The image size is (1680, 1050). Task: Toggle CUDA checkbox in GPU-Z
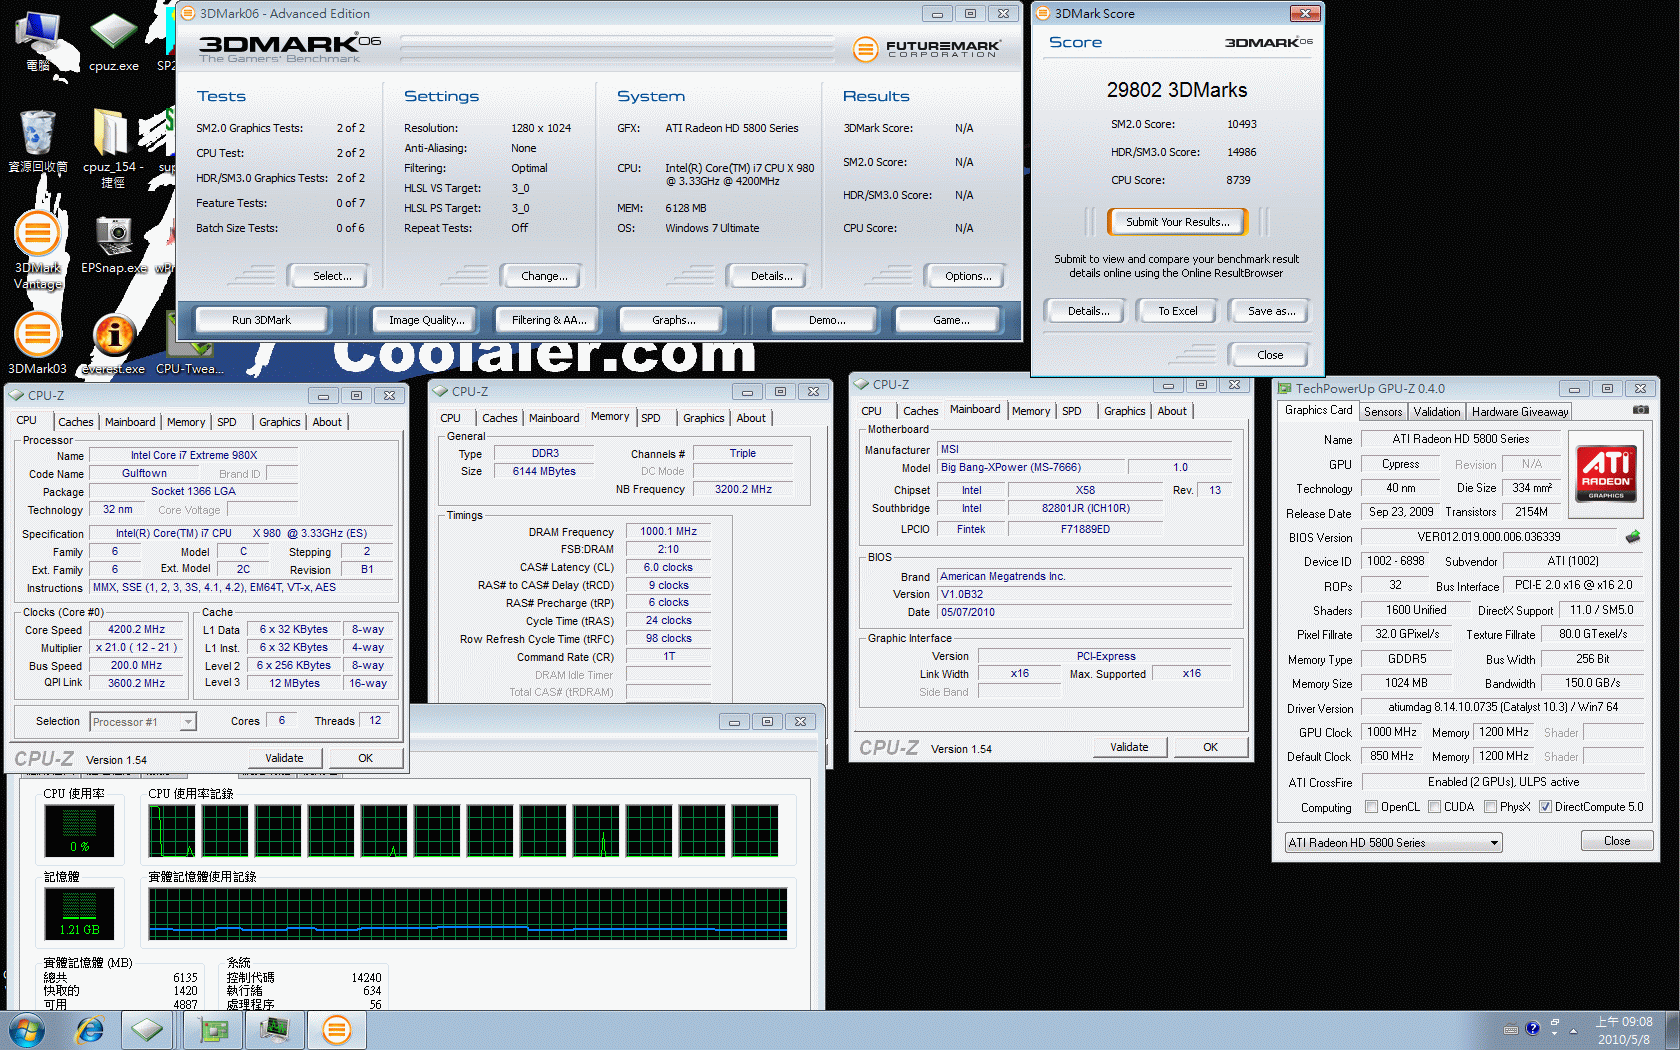1435,807
